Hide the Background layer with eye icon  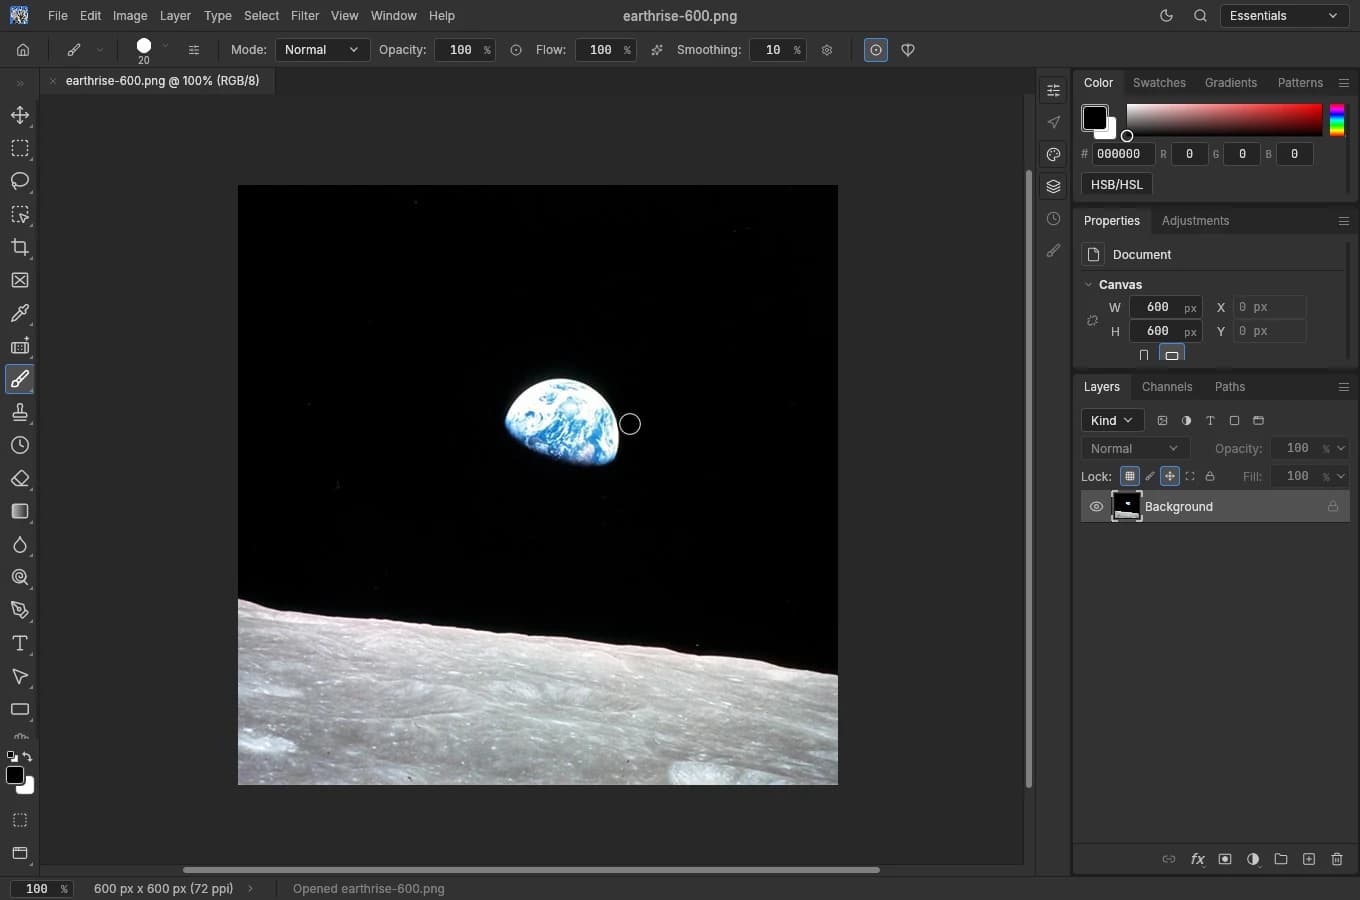point(1096,507)
